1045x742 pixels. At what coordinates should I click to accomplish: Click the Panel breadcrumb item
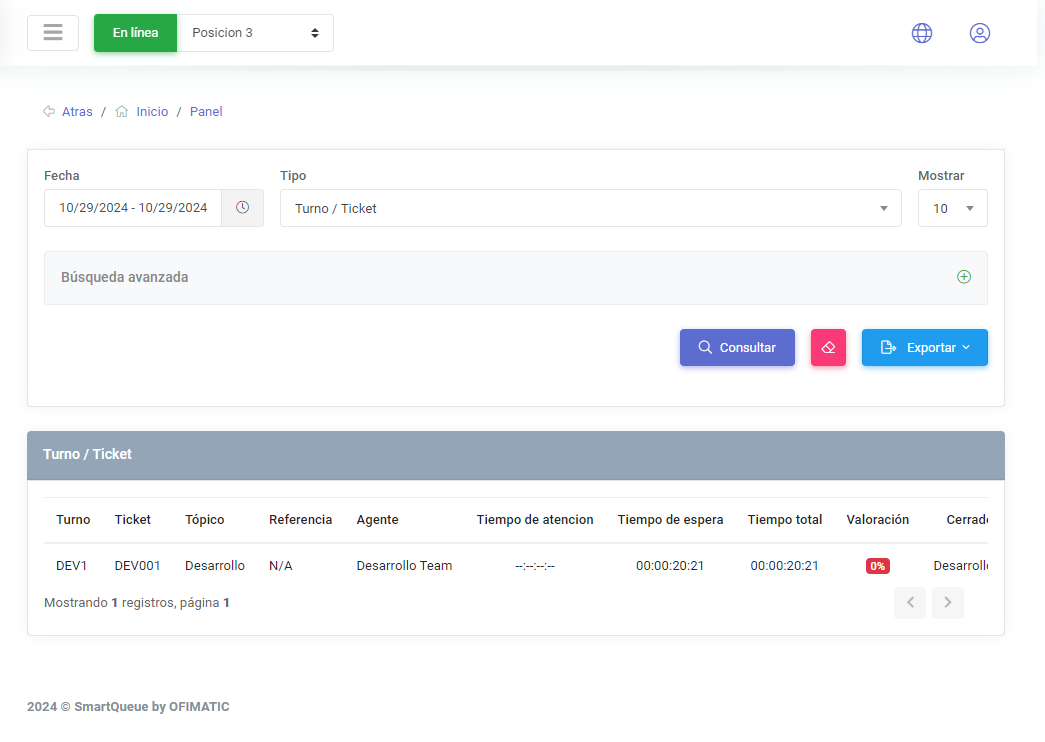(206, 112)
